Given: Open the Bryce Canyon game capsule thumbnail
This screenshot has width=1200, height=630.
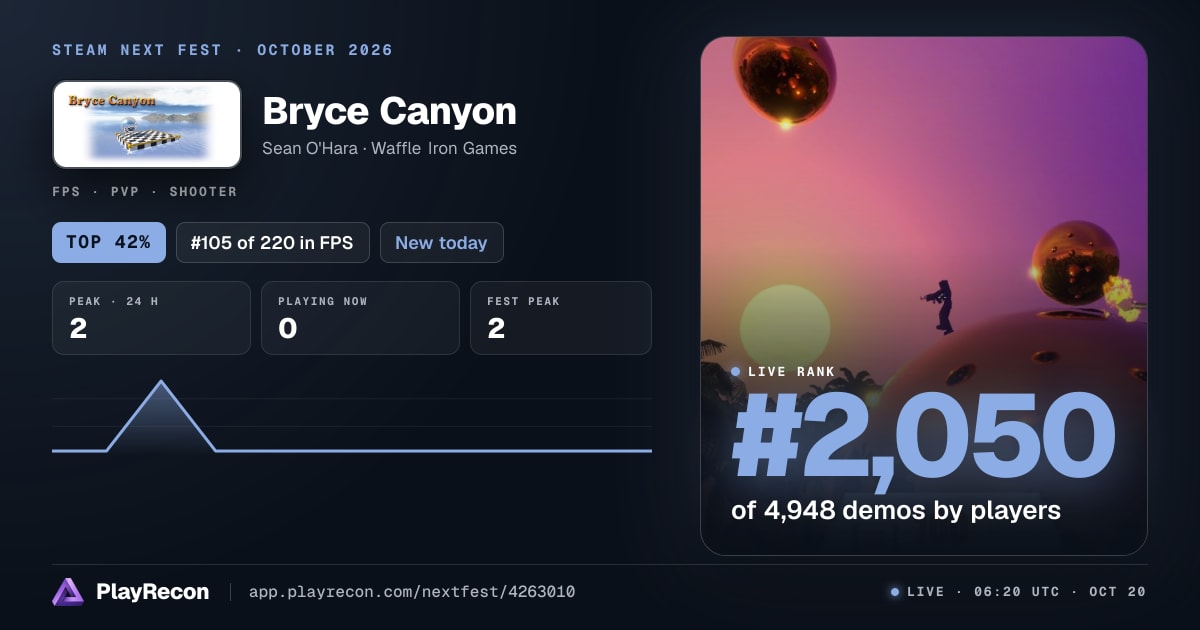Looking at the screenshot, I should point(147,124).
